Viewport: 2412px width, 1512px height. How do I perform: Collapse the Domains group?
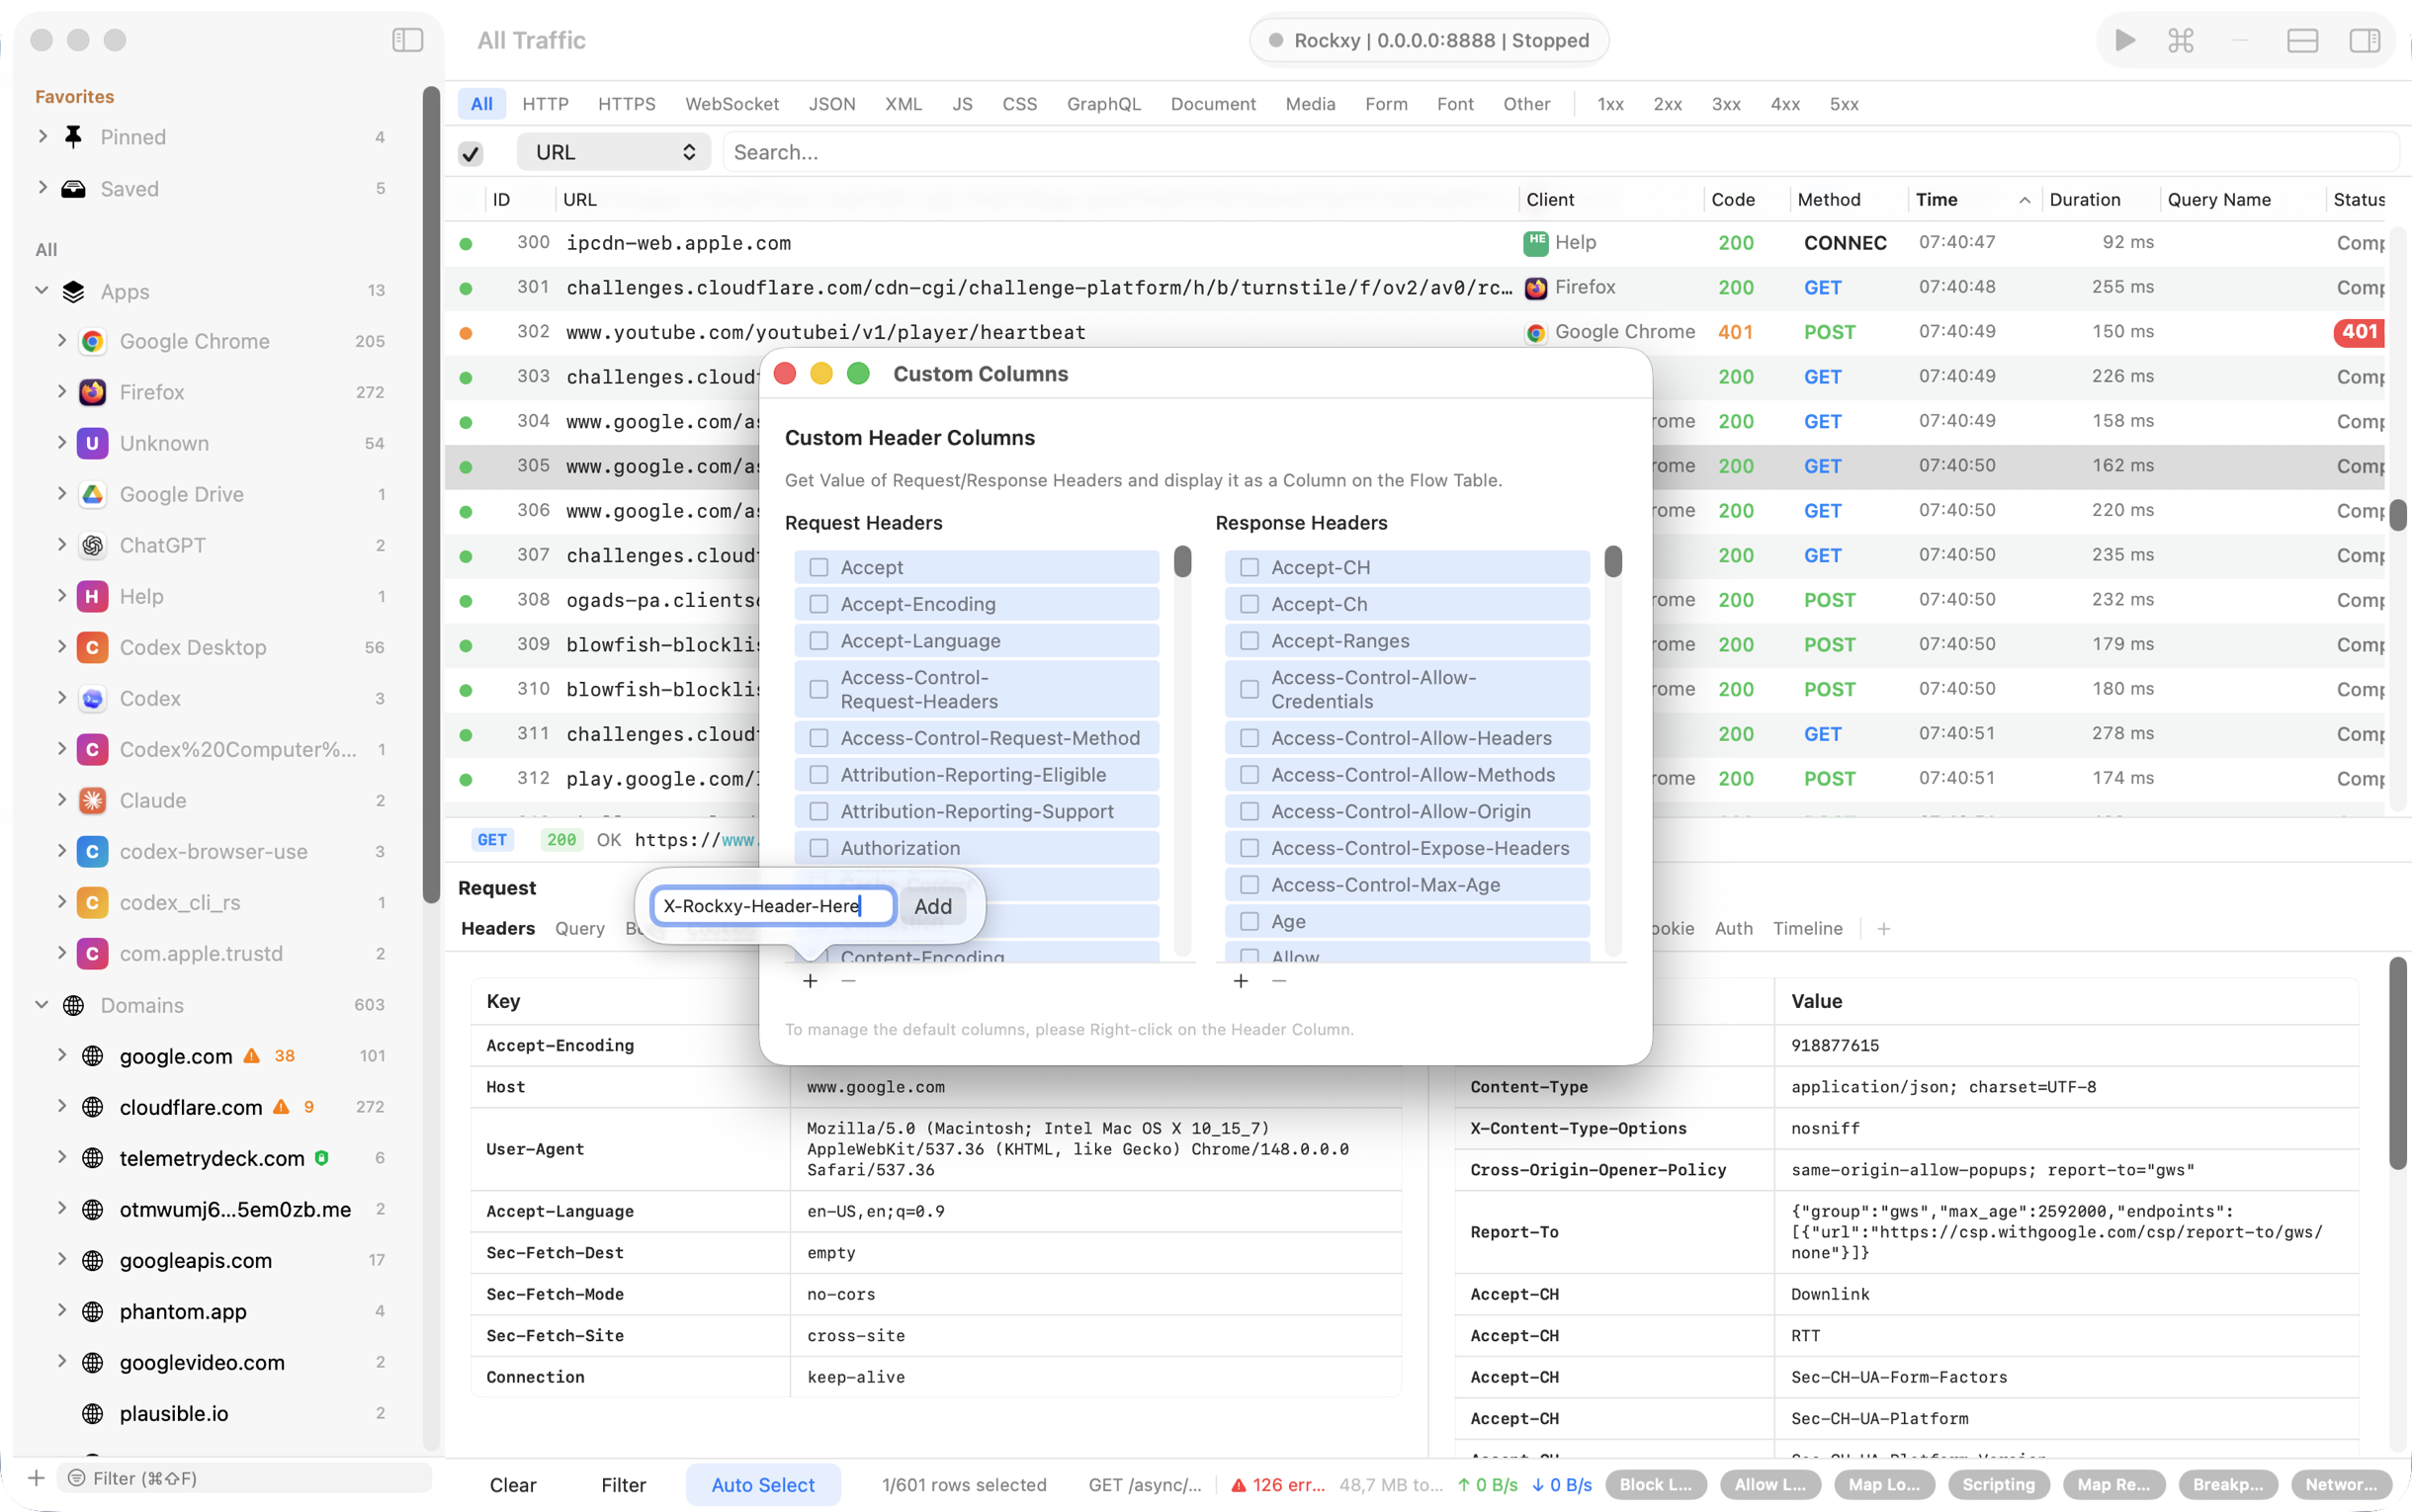coord(42,1004)
